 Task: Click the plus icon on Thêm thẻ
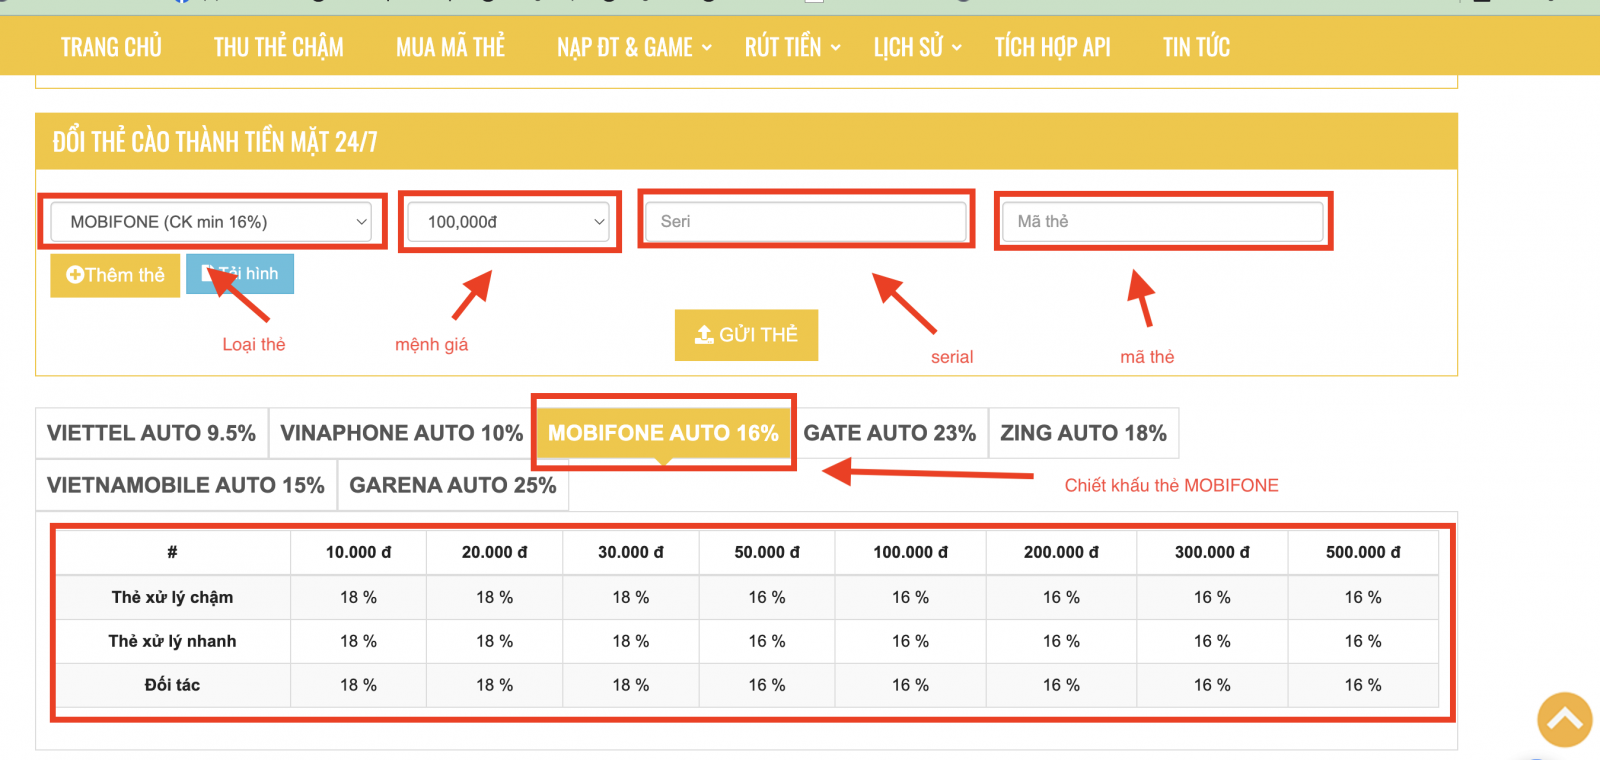75,275
